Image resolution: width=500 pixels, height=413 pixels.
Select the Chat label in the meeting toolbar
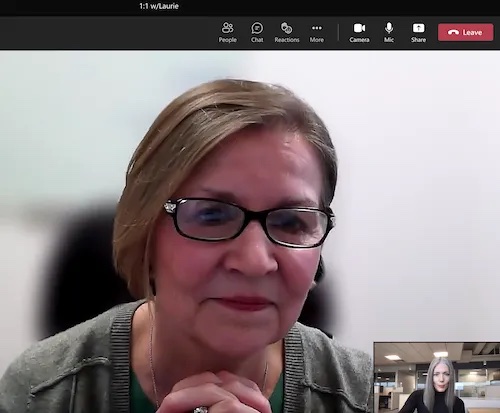[x=257, y=40]
